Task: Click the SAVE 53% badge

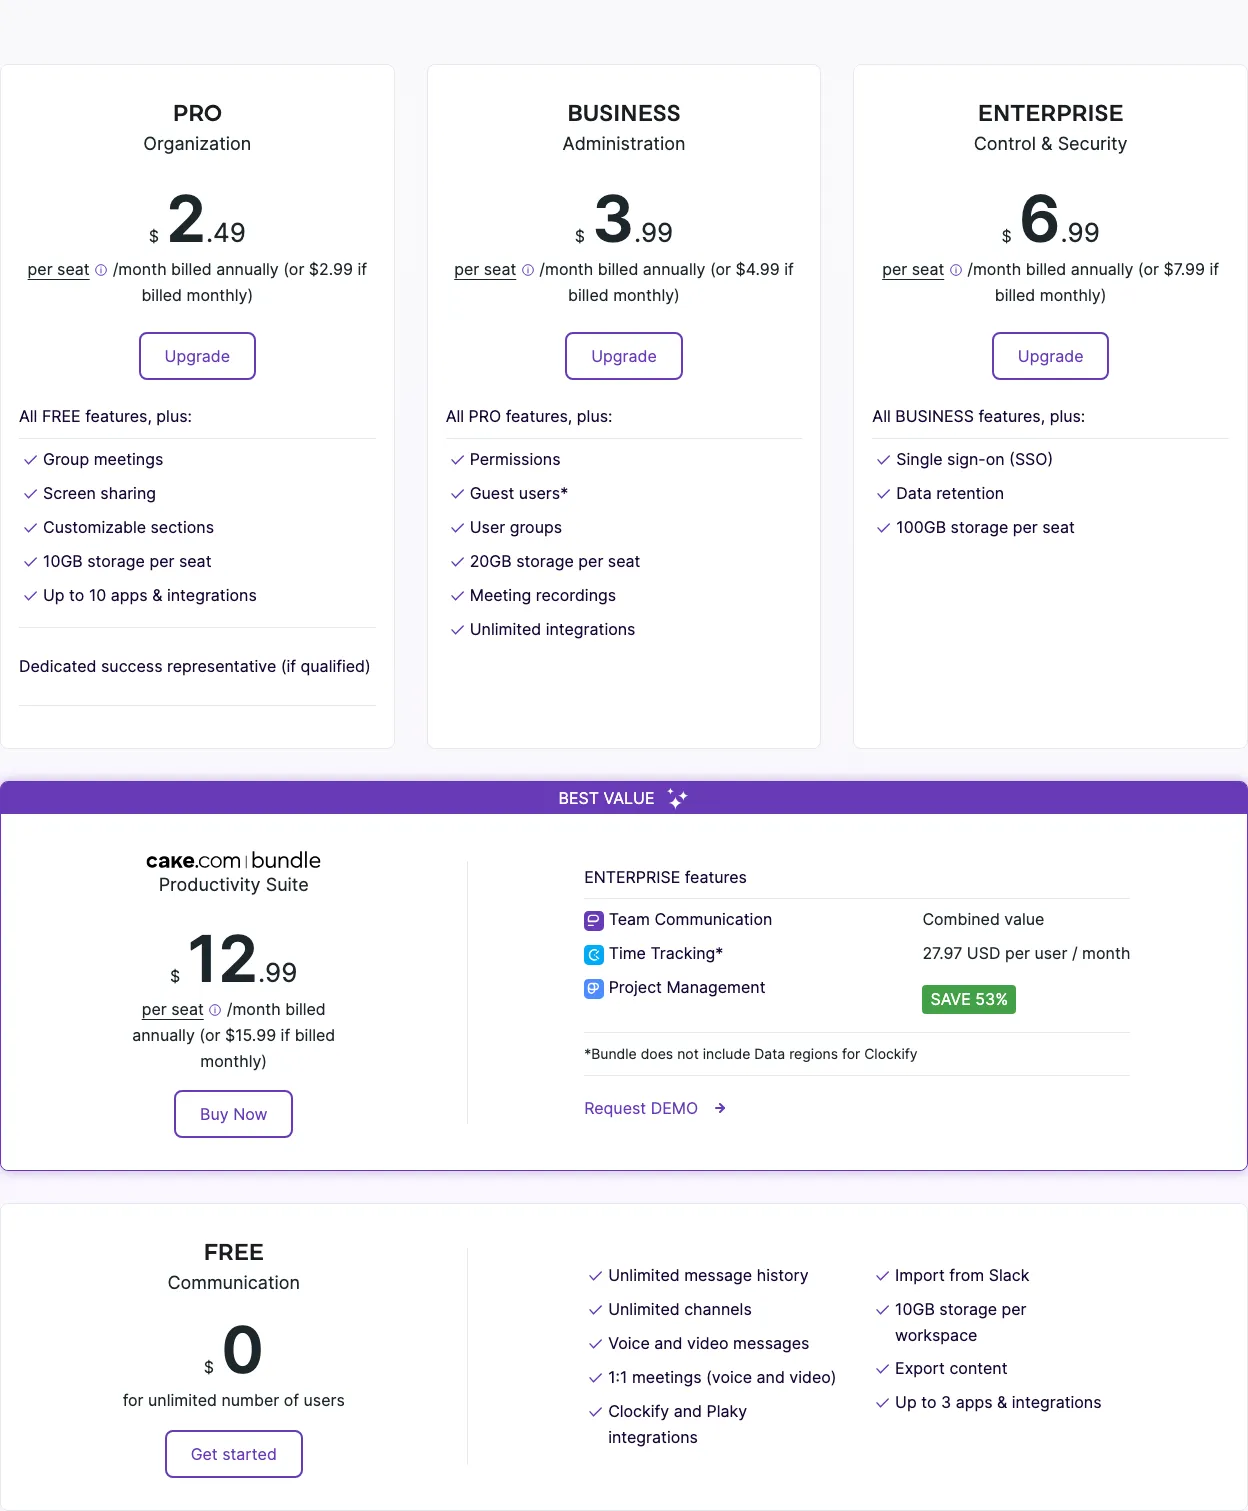Action: click(x=968, y=999)
